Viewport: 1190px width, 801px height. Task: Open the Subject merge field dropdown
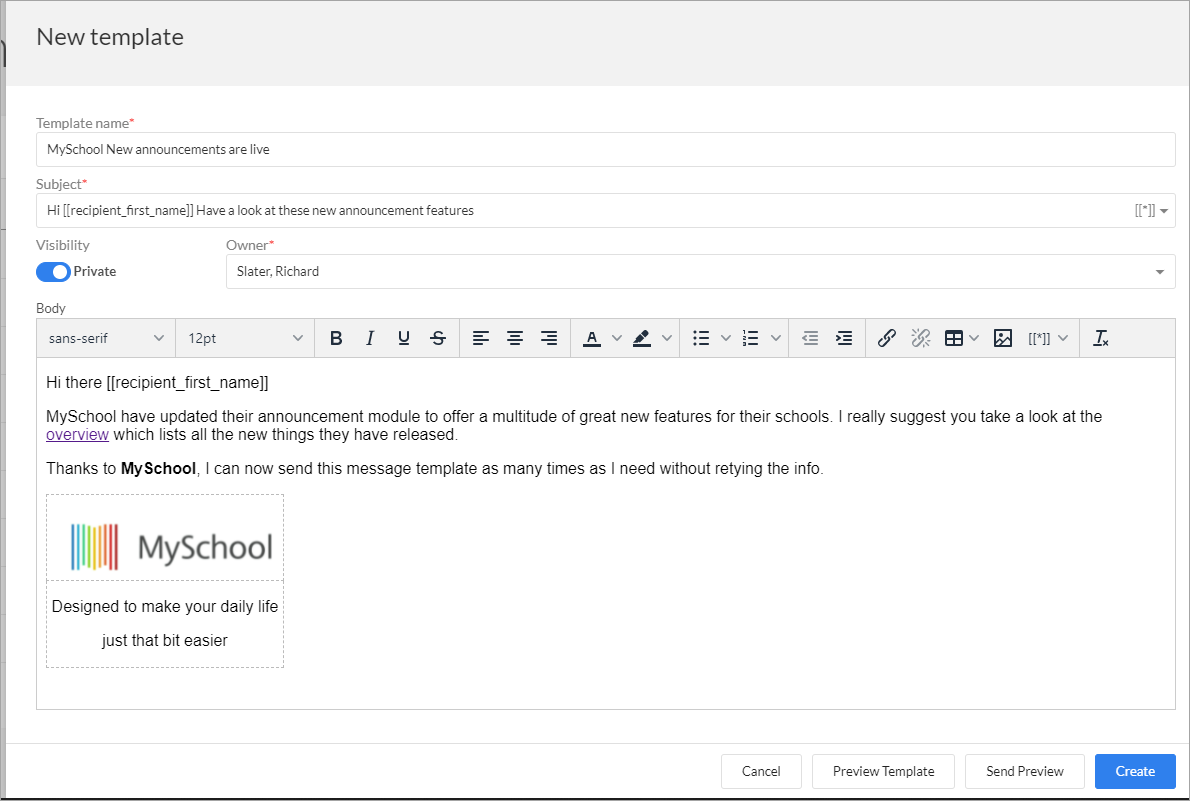point(1151,211)
